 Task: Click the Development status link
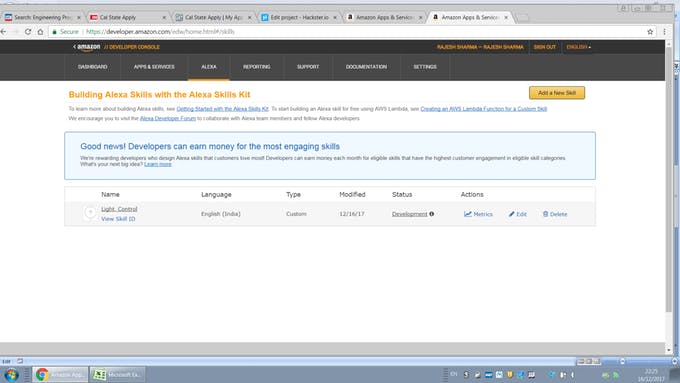coord(409,214)
